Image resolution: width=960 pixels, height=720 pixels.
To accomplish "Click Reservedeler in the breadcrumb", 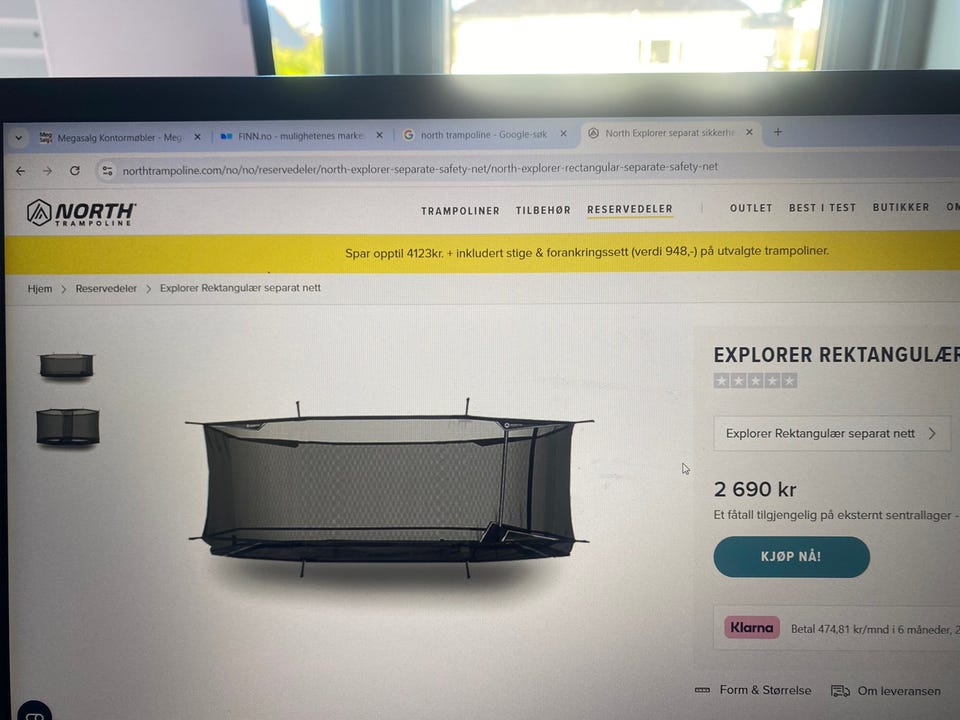I will [x=106, y=288].
